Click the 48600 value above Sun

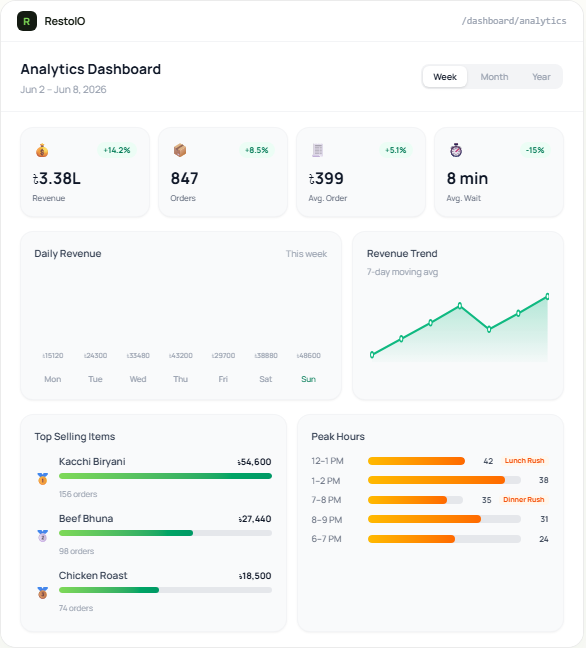pyautogui.click(x=309, y=355)
